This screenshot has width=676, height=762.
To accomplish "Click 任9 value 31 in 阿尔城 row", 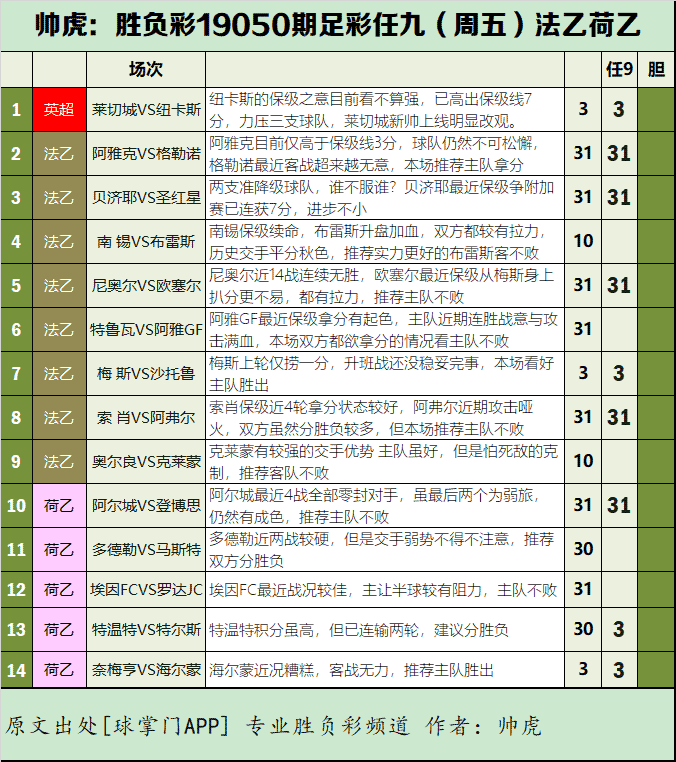I will pyautogui.click(x=619, y=505).
